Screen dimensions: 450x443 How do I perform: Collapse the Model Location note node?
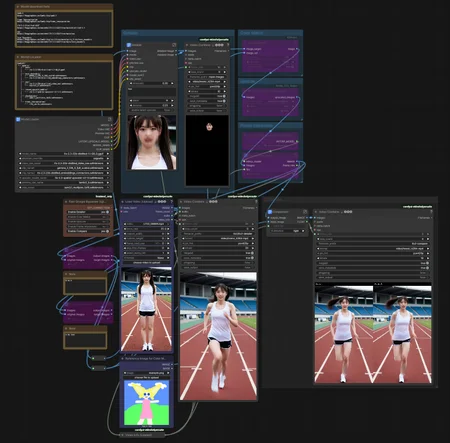pos(18,57)
